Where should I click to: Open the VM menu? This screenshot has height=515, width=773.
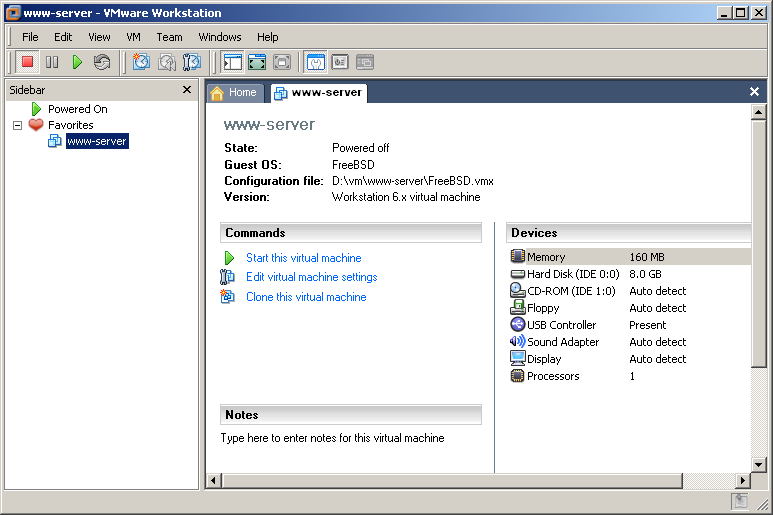coord(133,37)
